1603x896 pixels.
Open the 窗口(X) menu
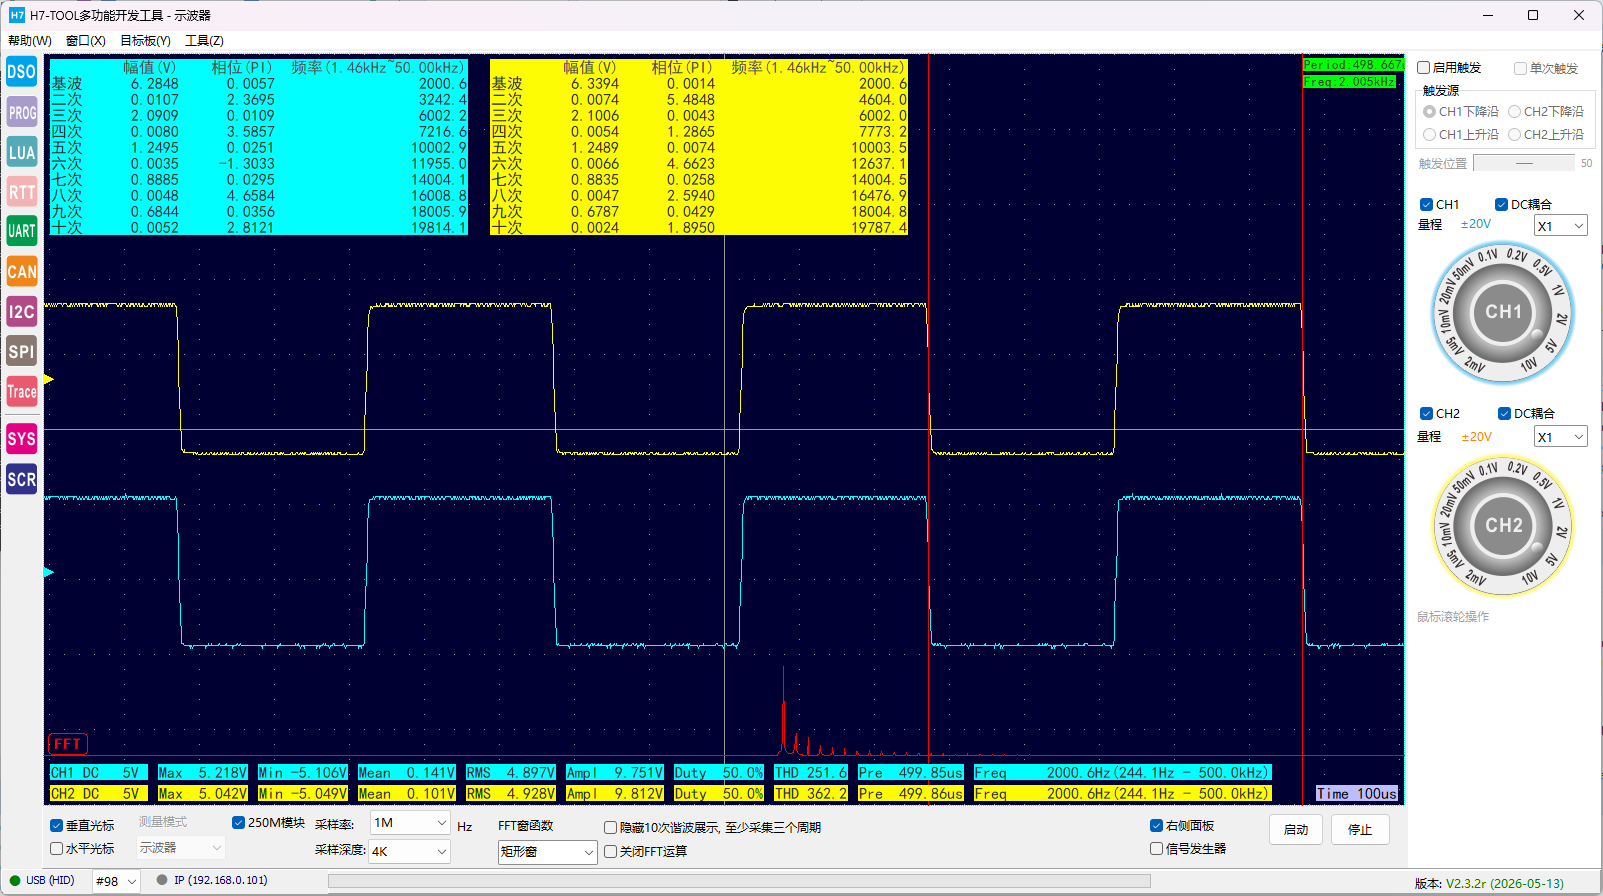[x=86, y=41]
